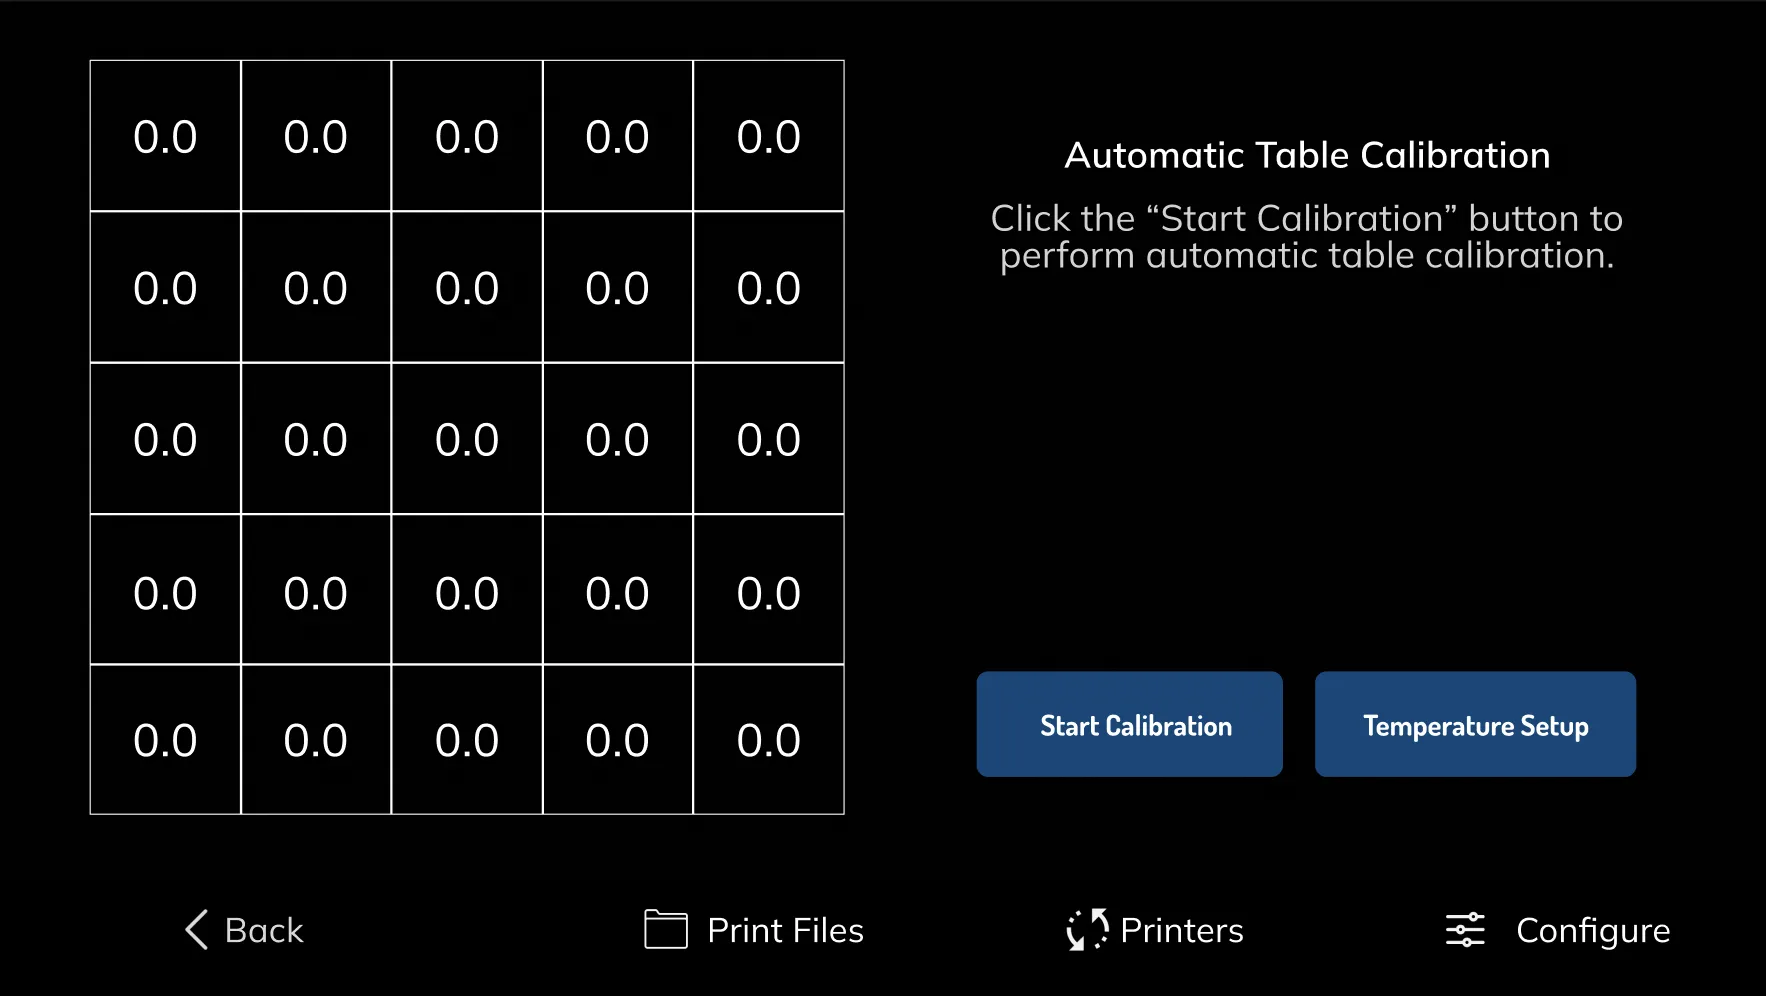Click the Printers refresh arrows icon

click(x=1087, y=930)
